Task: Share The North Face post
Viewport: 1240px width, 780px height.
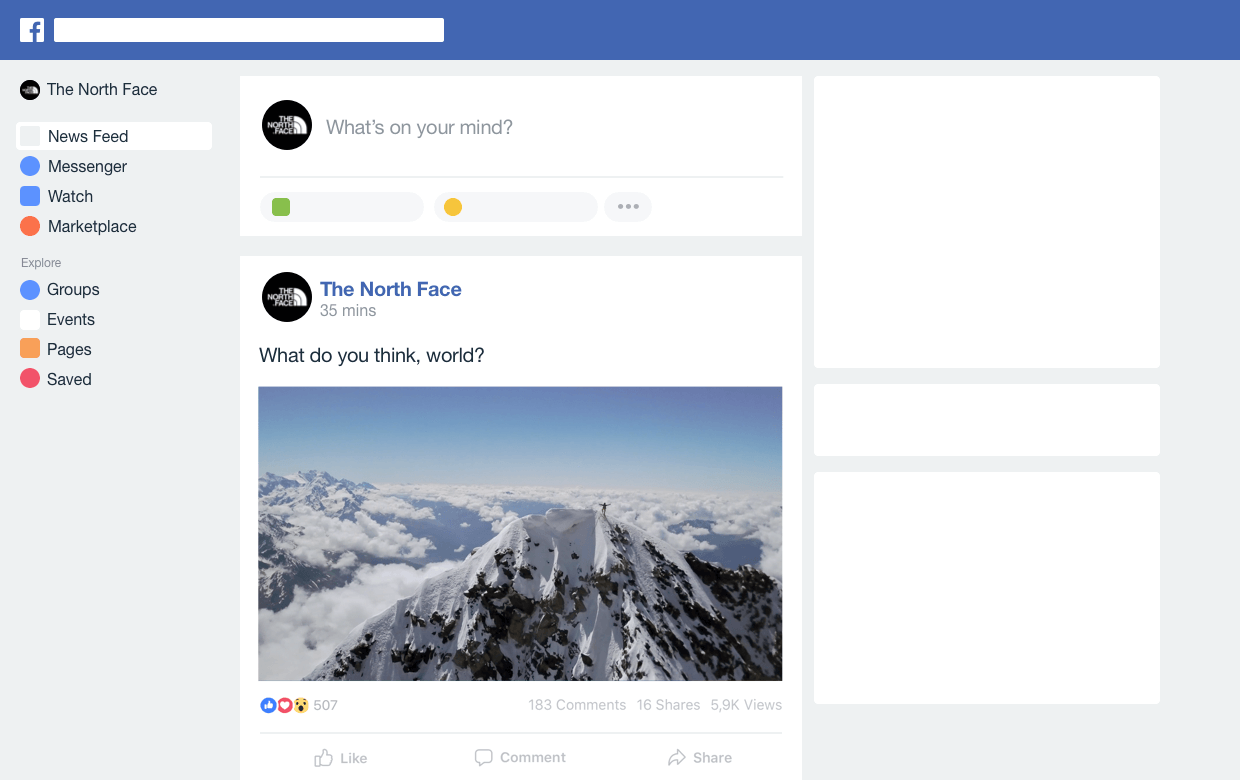Action: [x=700, y=758]
